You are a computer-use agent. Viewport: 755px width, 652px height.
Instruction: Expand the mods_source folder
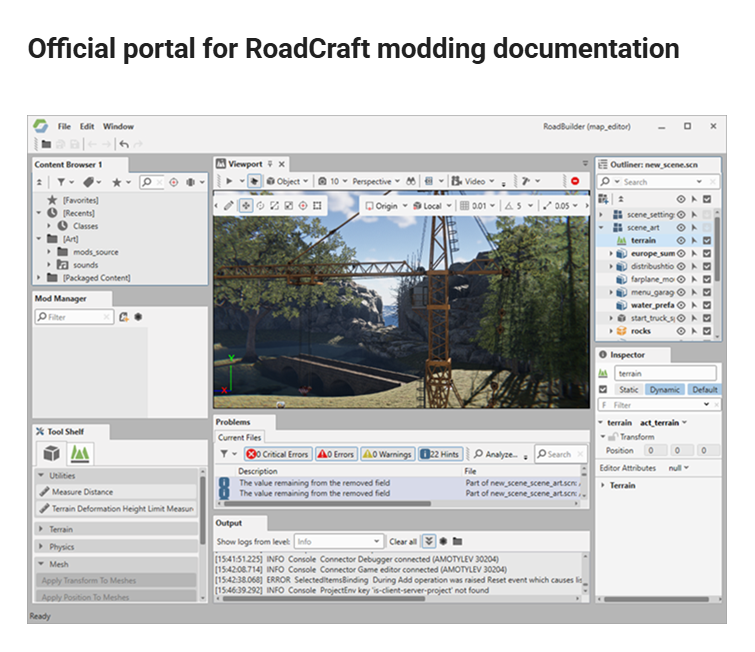(49, 252)
